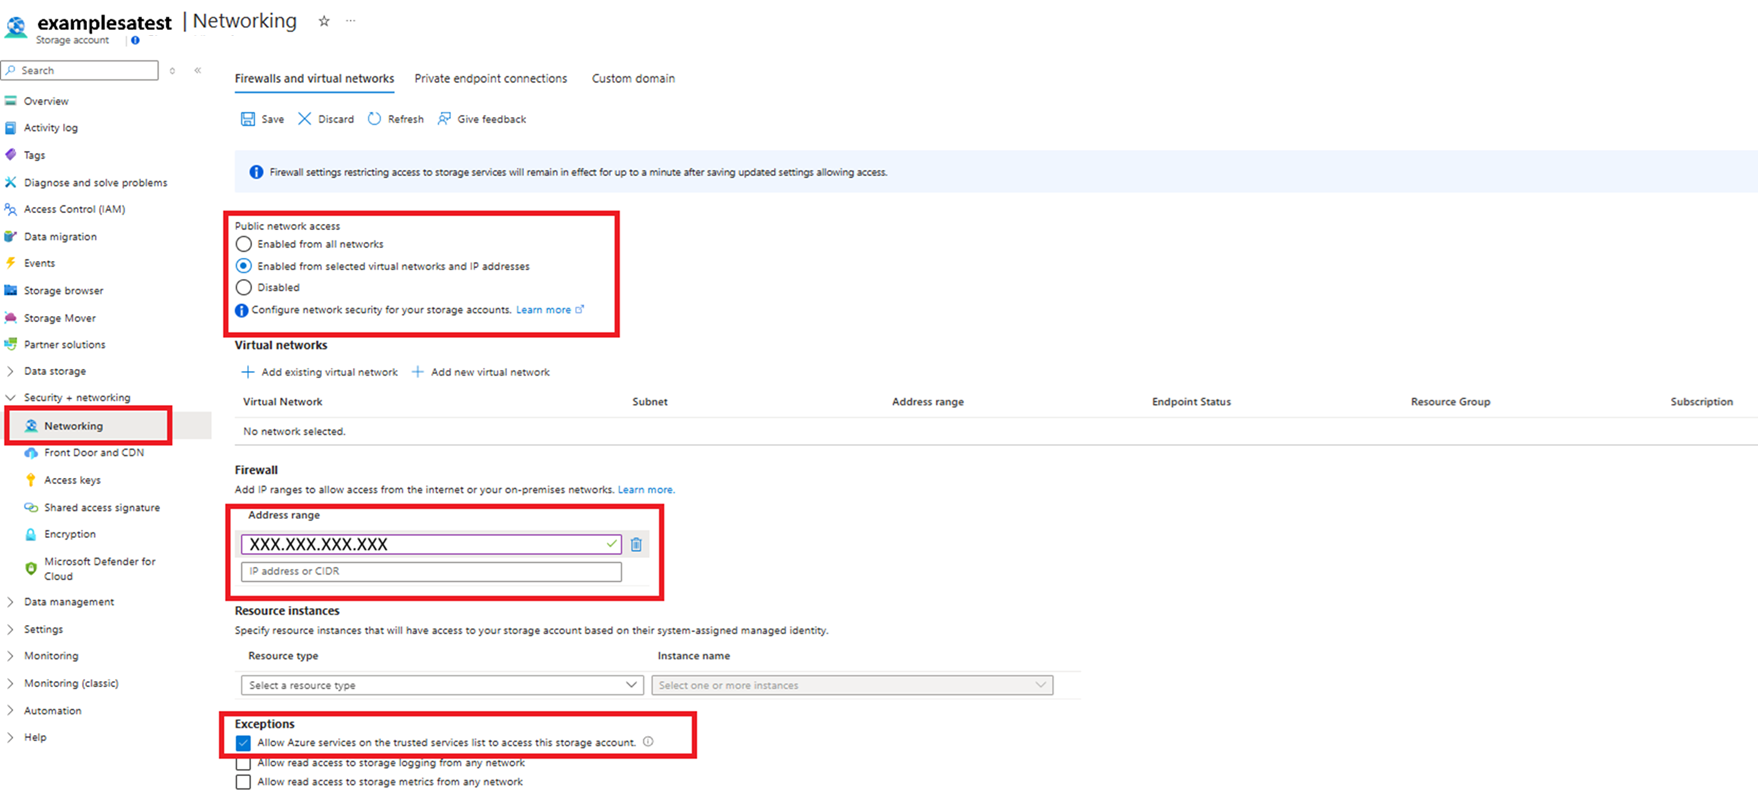Open Shared access signature icon
The height and width of the screenshot is (805, 1758).
(31, 507)
